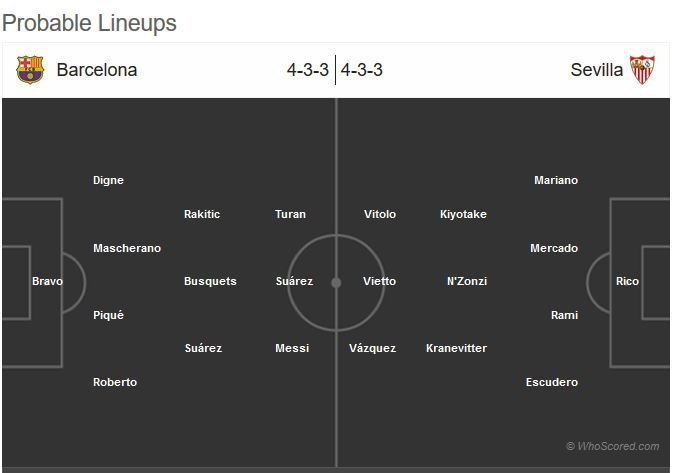Click on Piqué's name
The image size is (673, 473).
[109, 315]
